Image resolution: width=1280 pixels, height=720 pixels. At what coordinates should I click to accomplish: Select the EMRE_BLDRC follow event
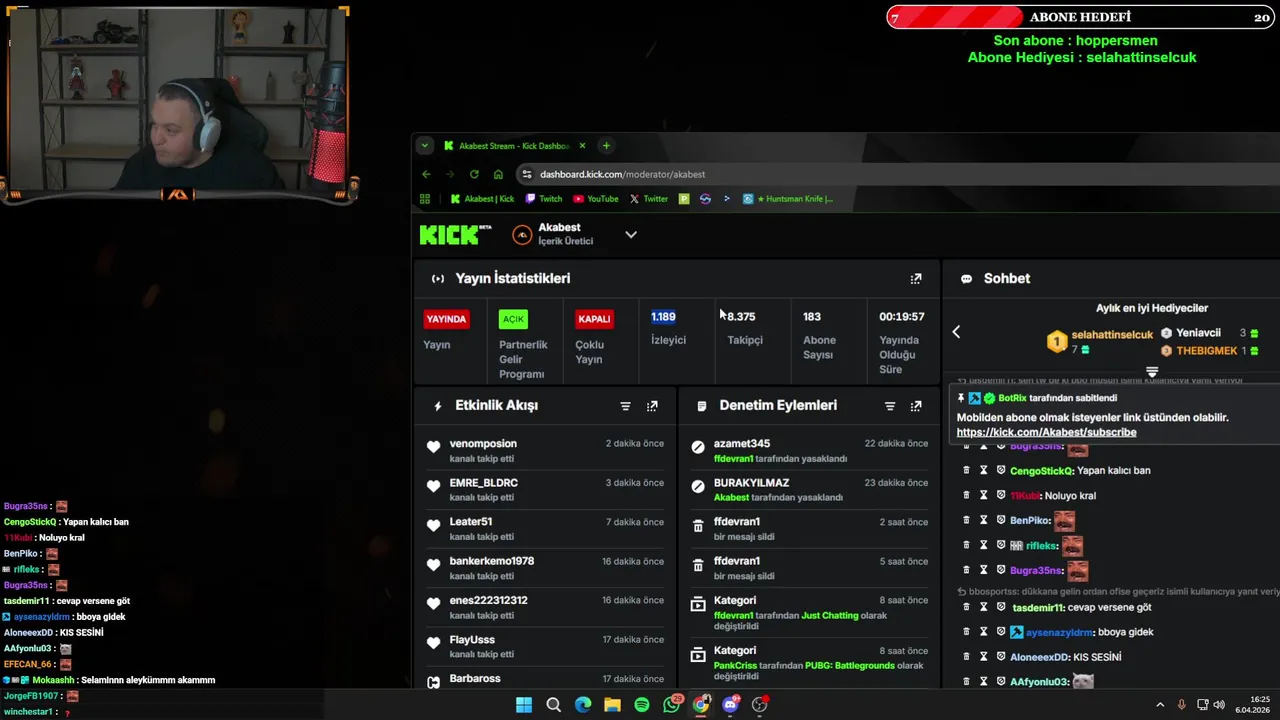point(545,488)
